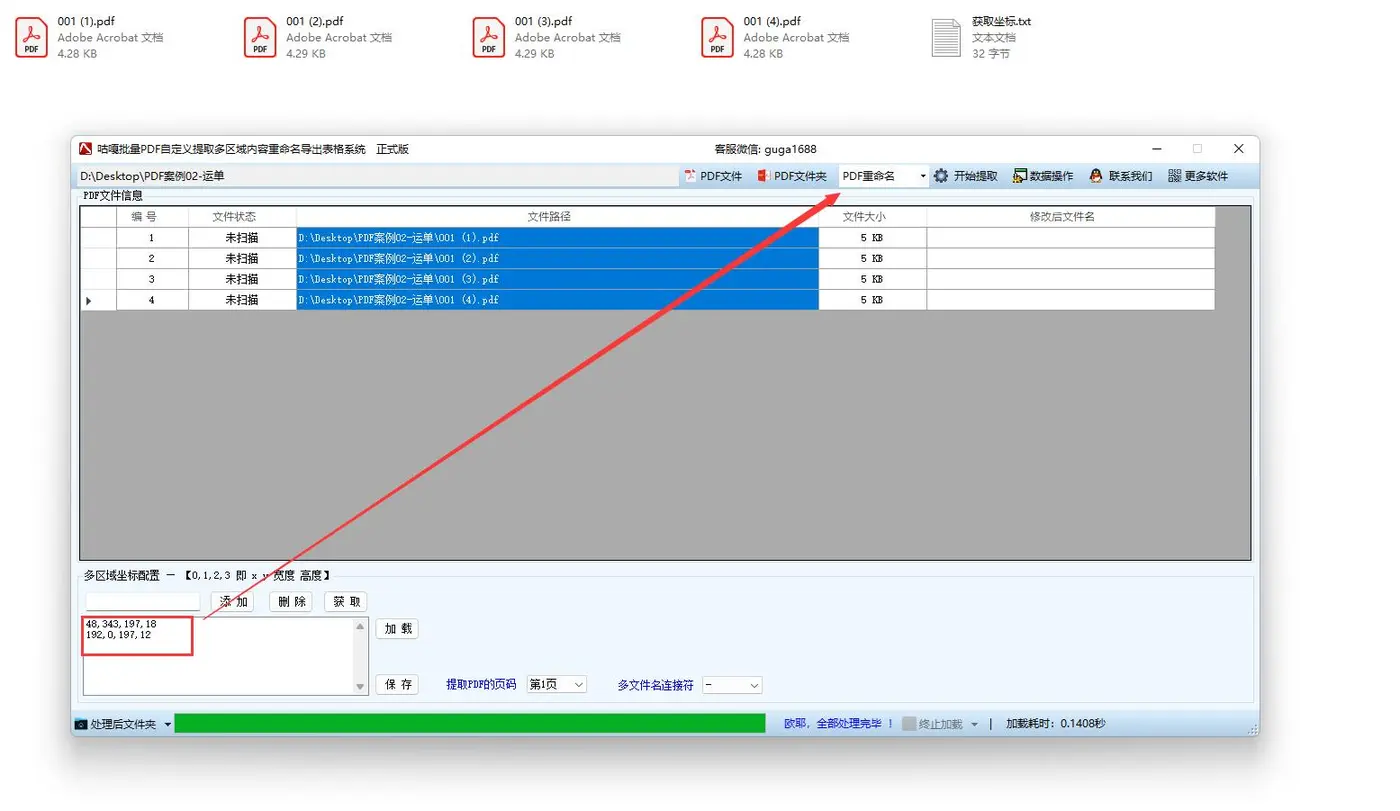This screenshot has height=811, width=1400.
Task: Click the row selector for row 4
Action: 98,300
